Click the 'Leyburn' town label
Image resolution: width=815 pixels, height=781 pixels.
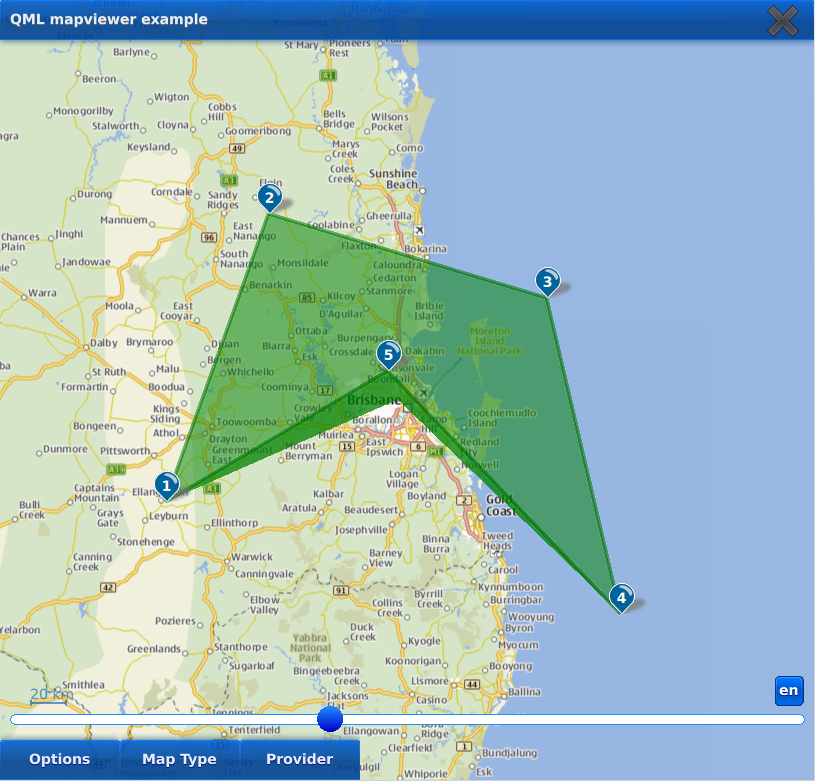pos(168,516)
